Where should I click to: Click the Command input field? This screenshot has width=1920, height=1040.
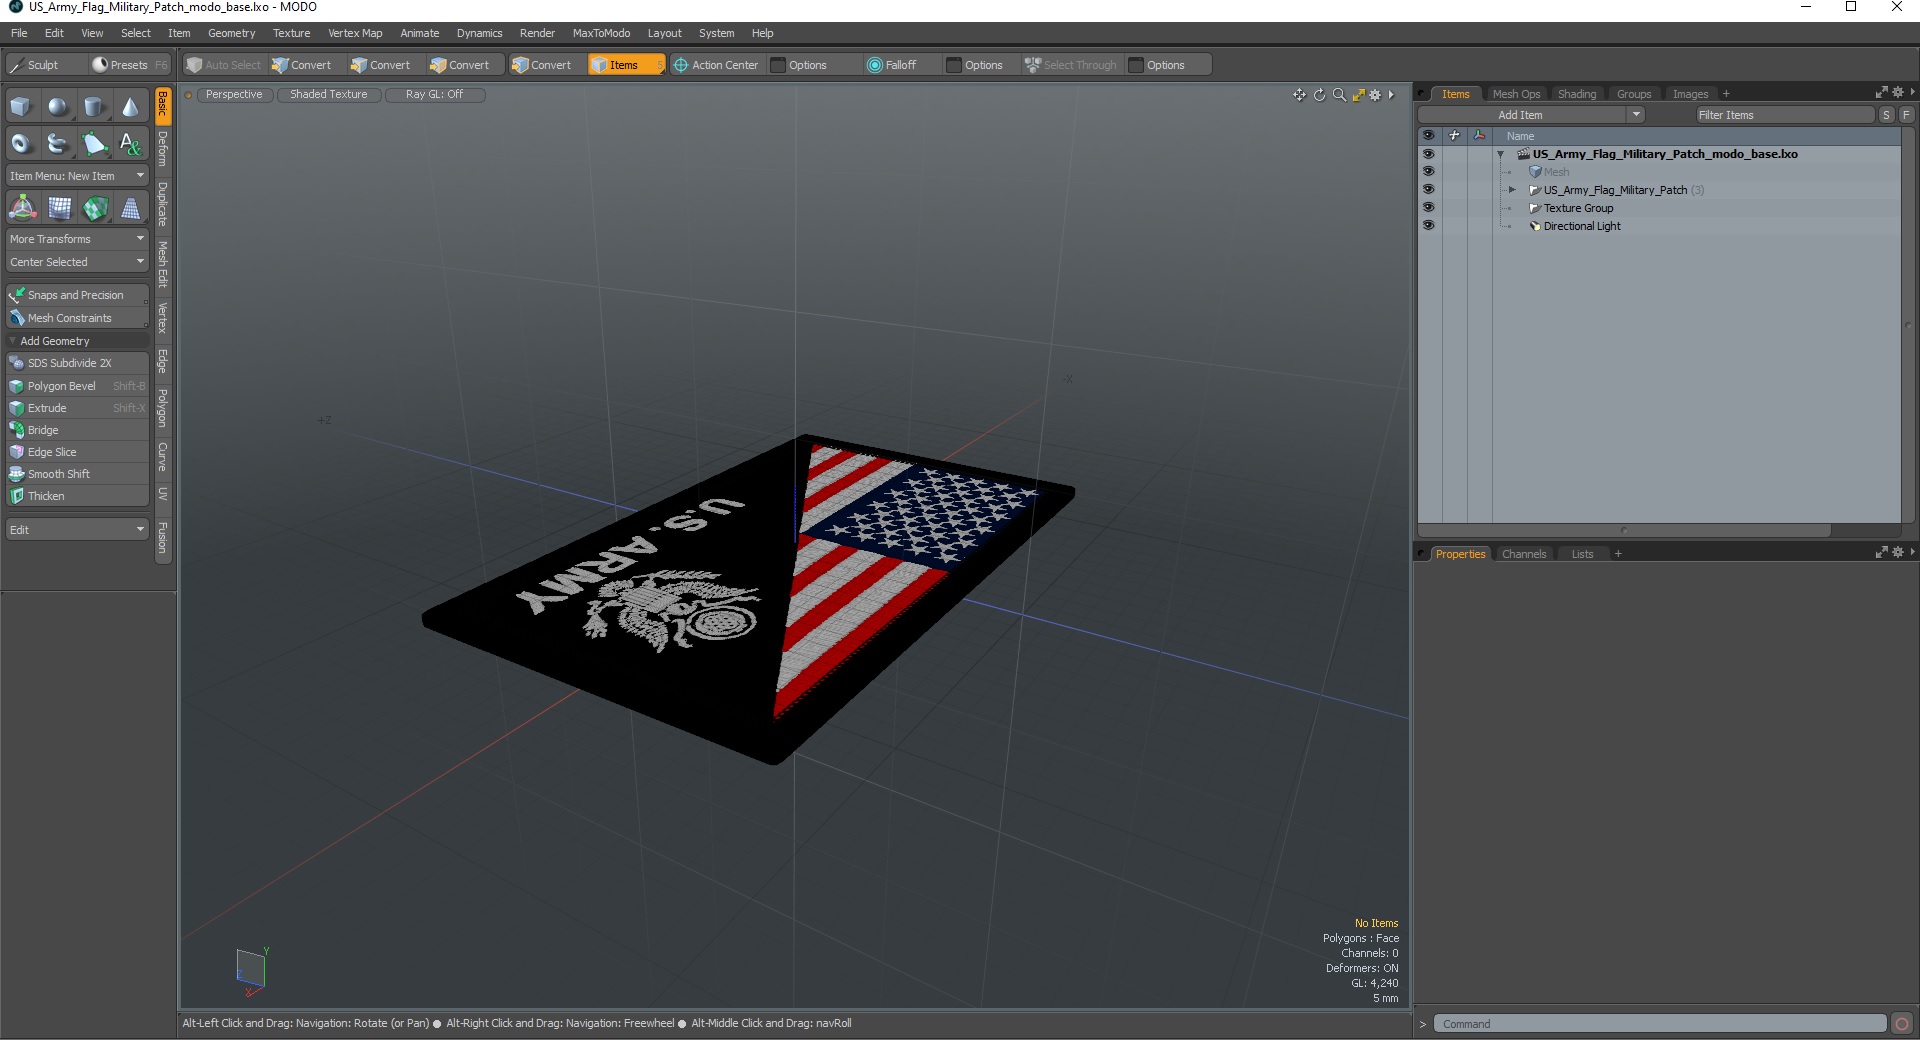1660,1024
